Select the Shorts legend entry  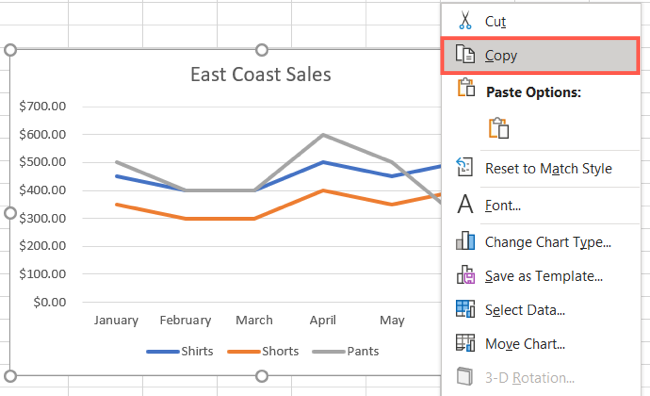(263, 351)
